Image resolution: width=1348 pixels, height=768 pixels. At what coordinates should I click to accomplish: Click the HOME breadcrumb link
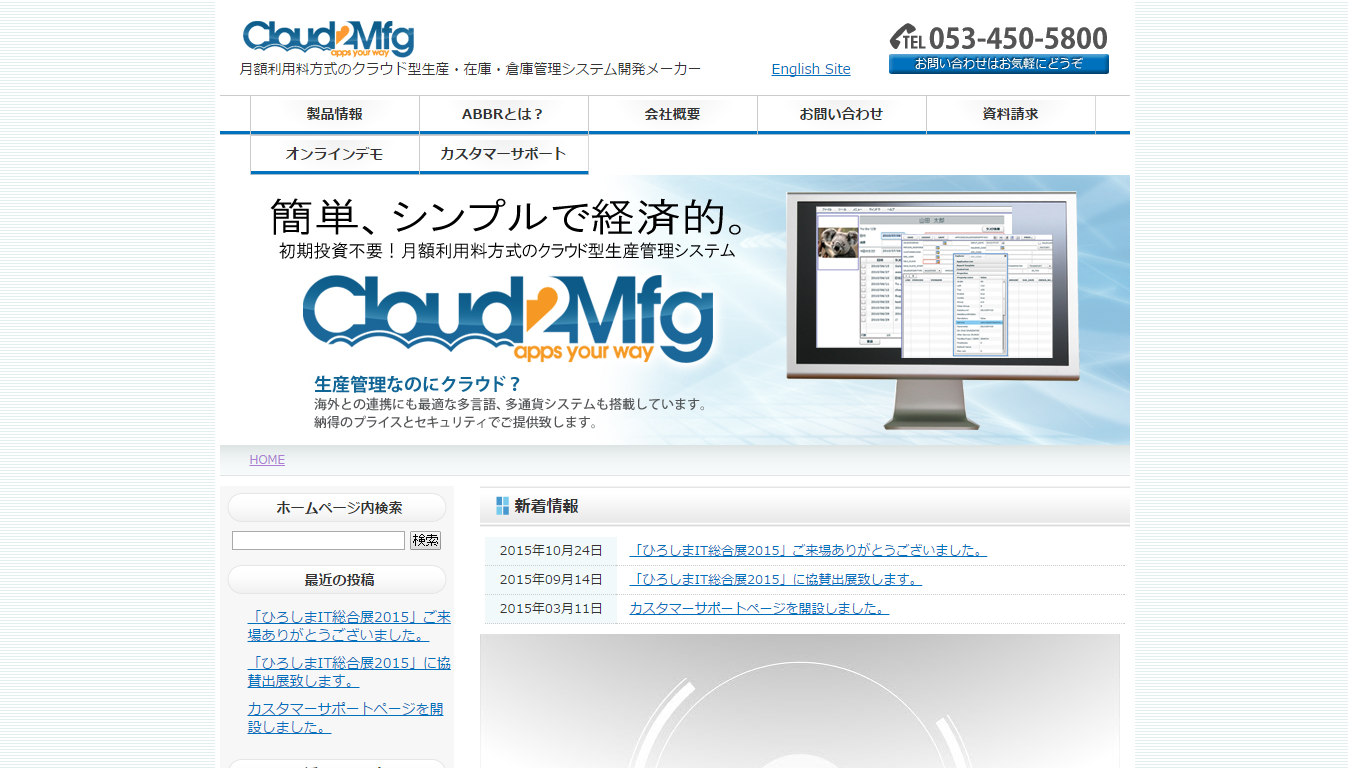(x=267, y=460)
